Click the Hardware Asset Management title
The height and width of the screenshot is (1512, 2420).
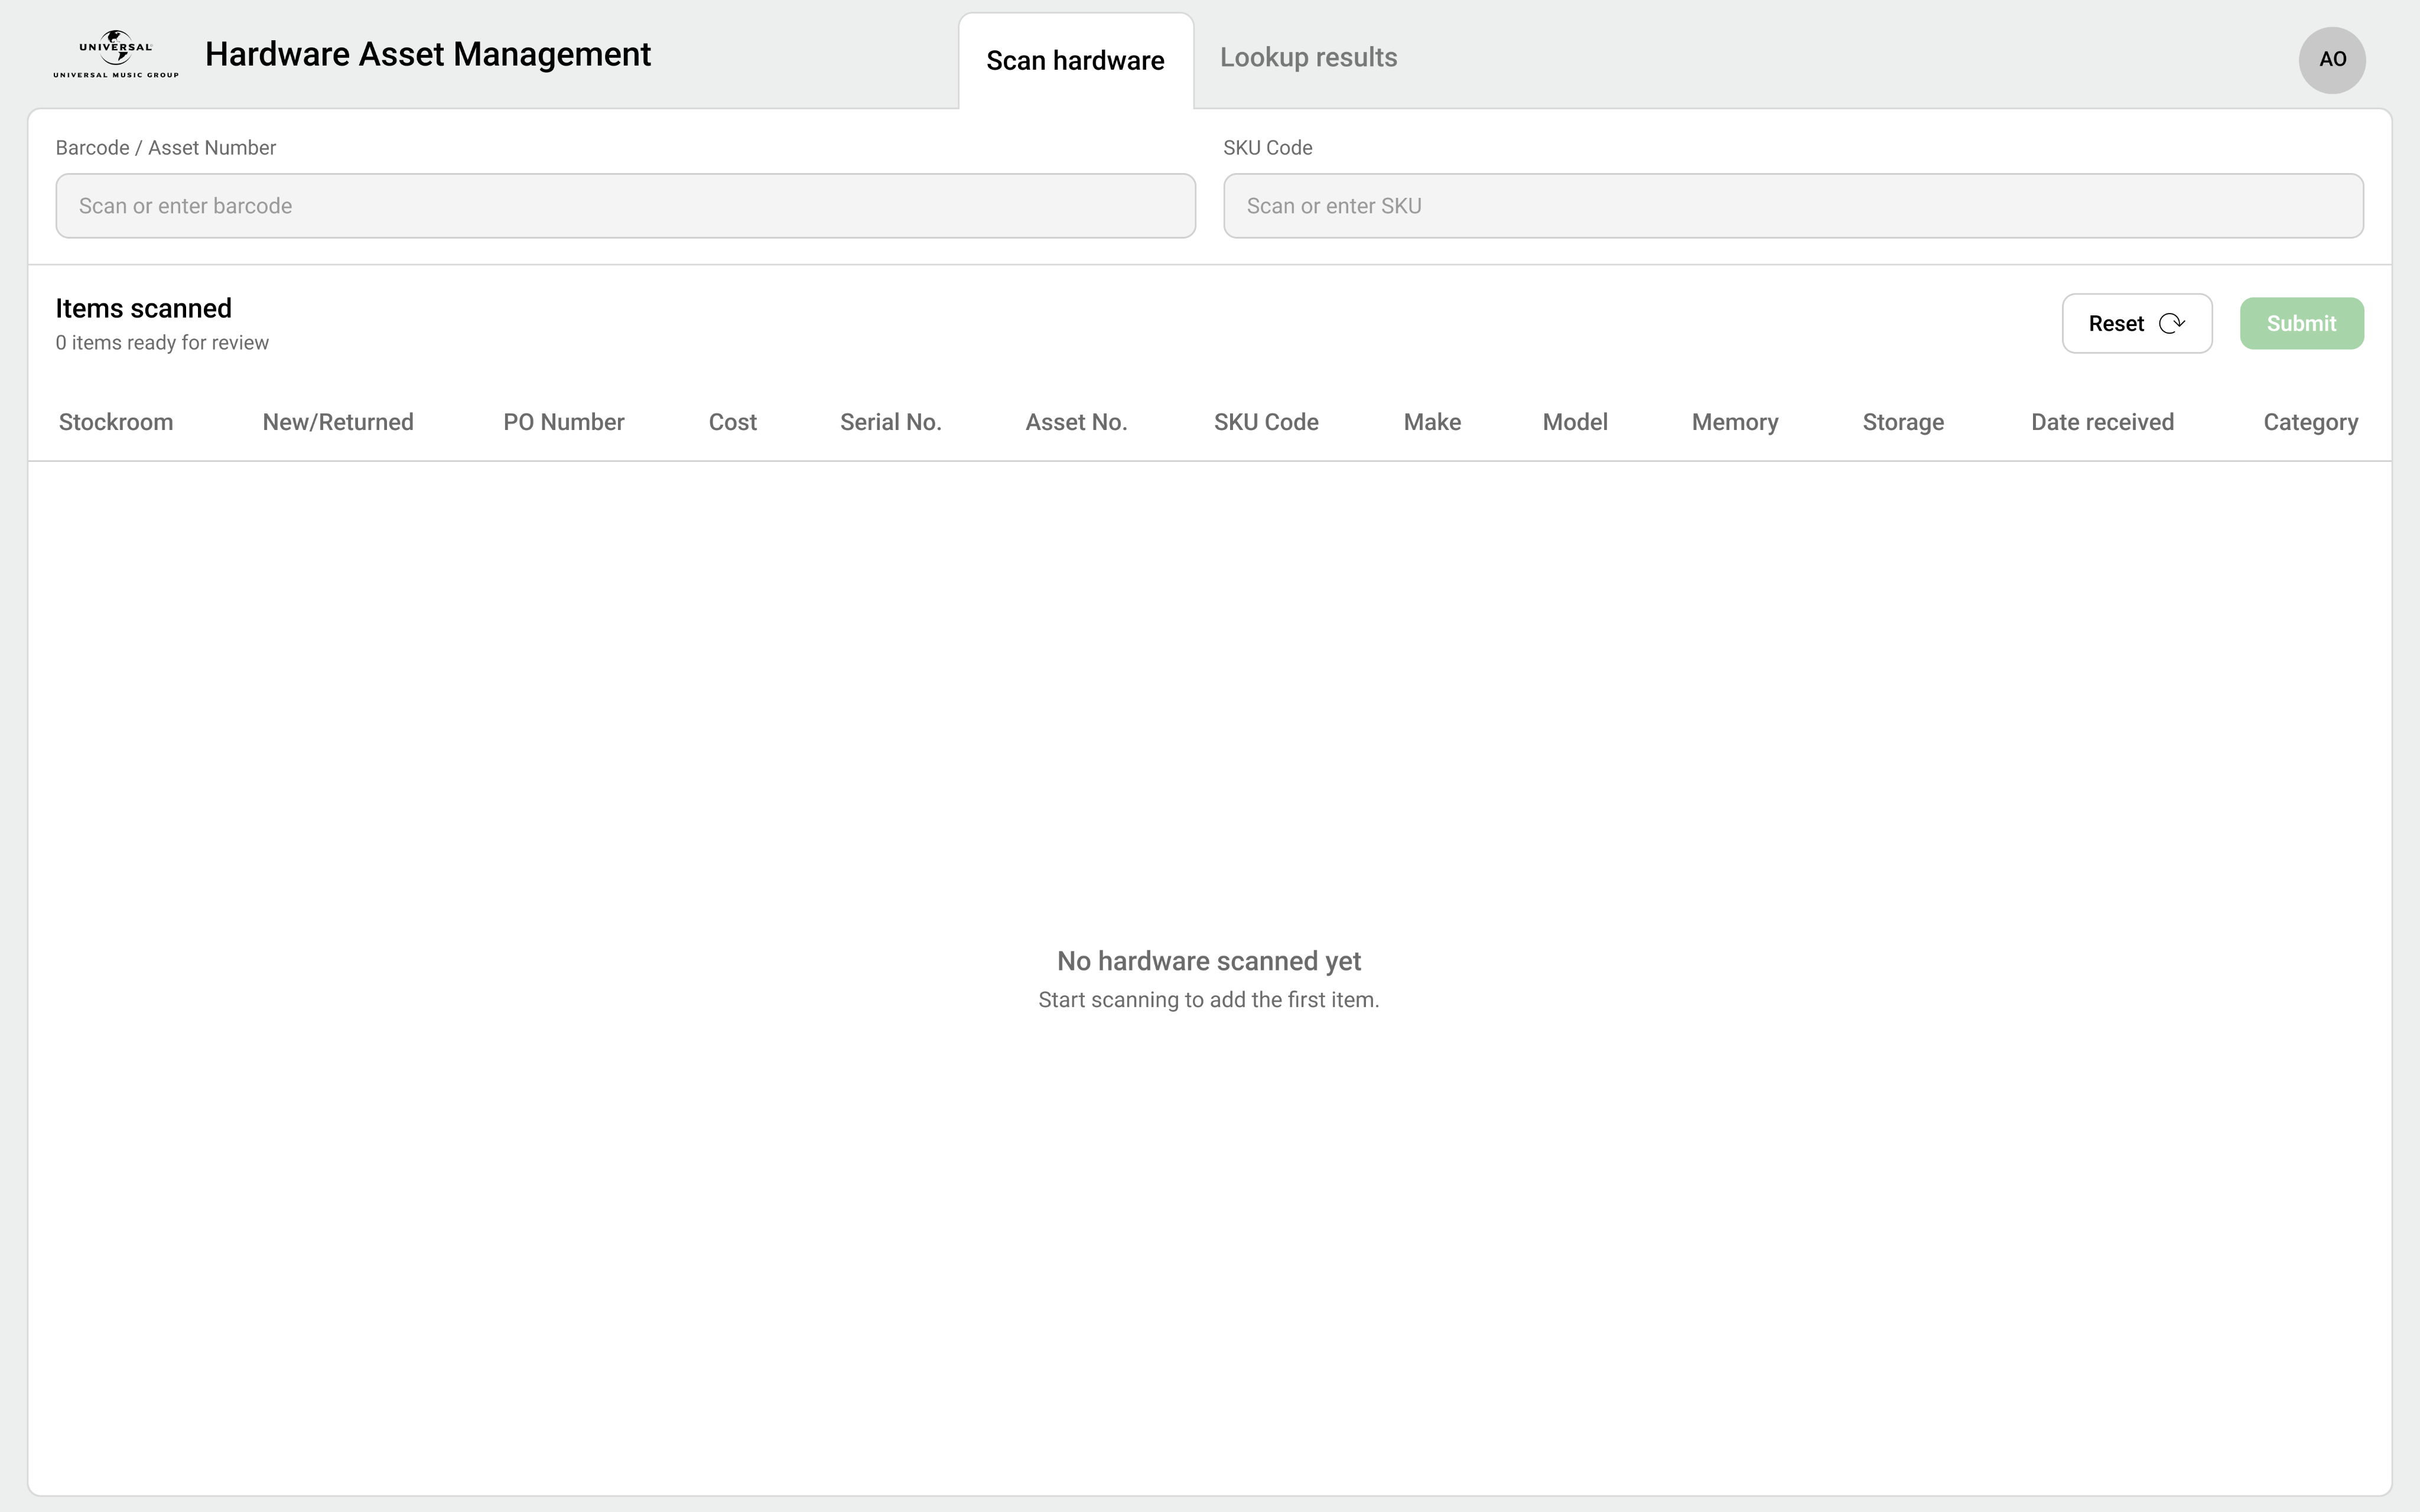428,54
